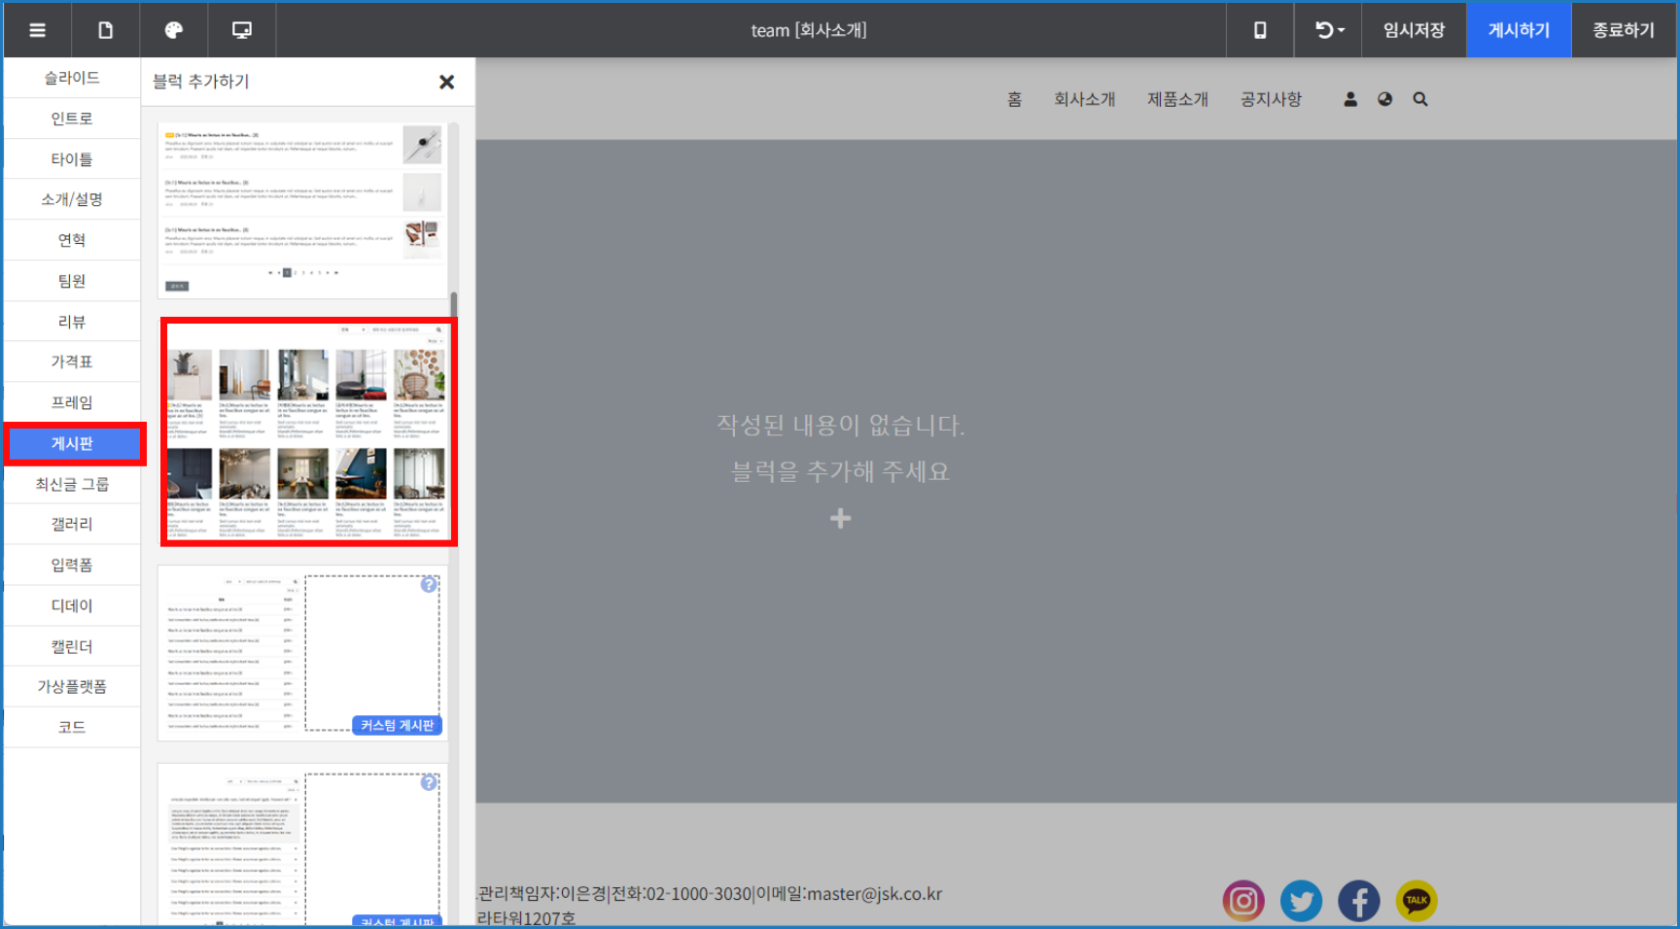Image resolution: width=1680 pixels, height=929 pixels.
Task: Click the plus icon to add block
Action: (840, 518)
